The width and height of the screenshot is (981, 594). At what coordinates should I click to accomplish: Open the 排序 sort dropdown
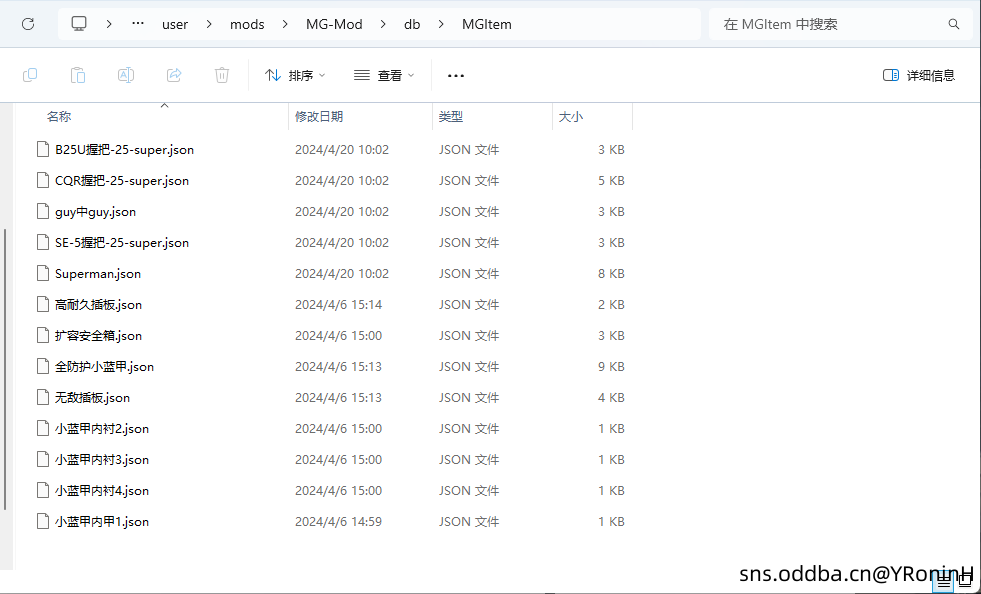(x=293, y=75)
